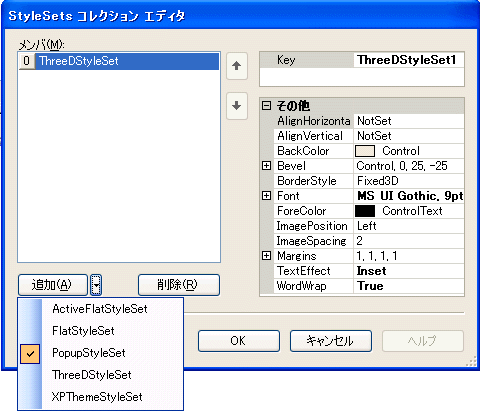Image resolution: width=480 pixels, height=413 pixels.
Task: Click the ヘルプ help button
Action: point(423,341)
